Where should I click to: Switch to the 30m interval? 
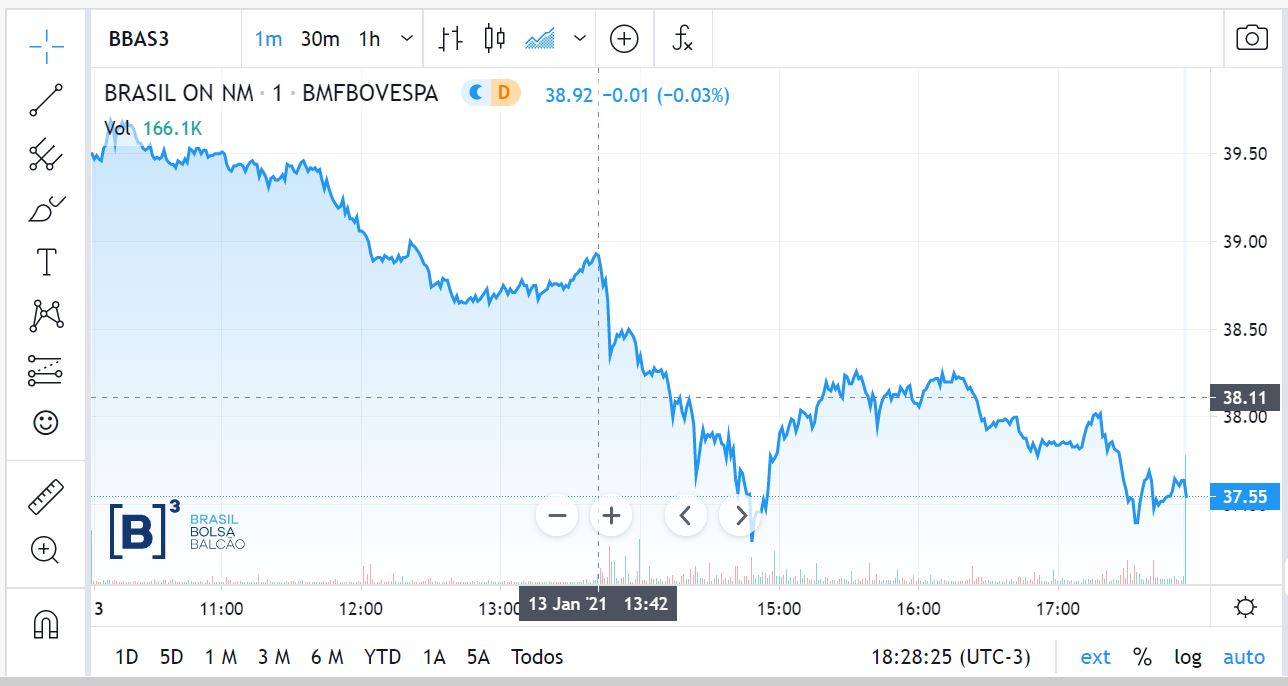[x=320, y=39]
